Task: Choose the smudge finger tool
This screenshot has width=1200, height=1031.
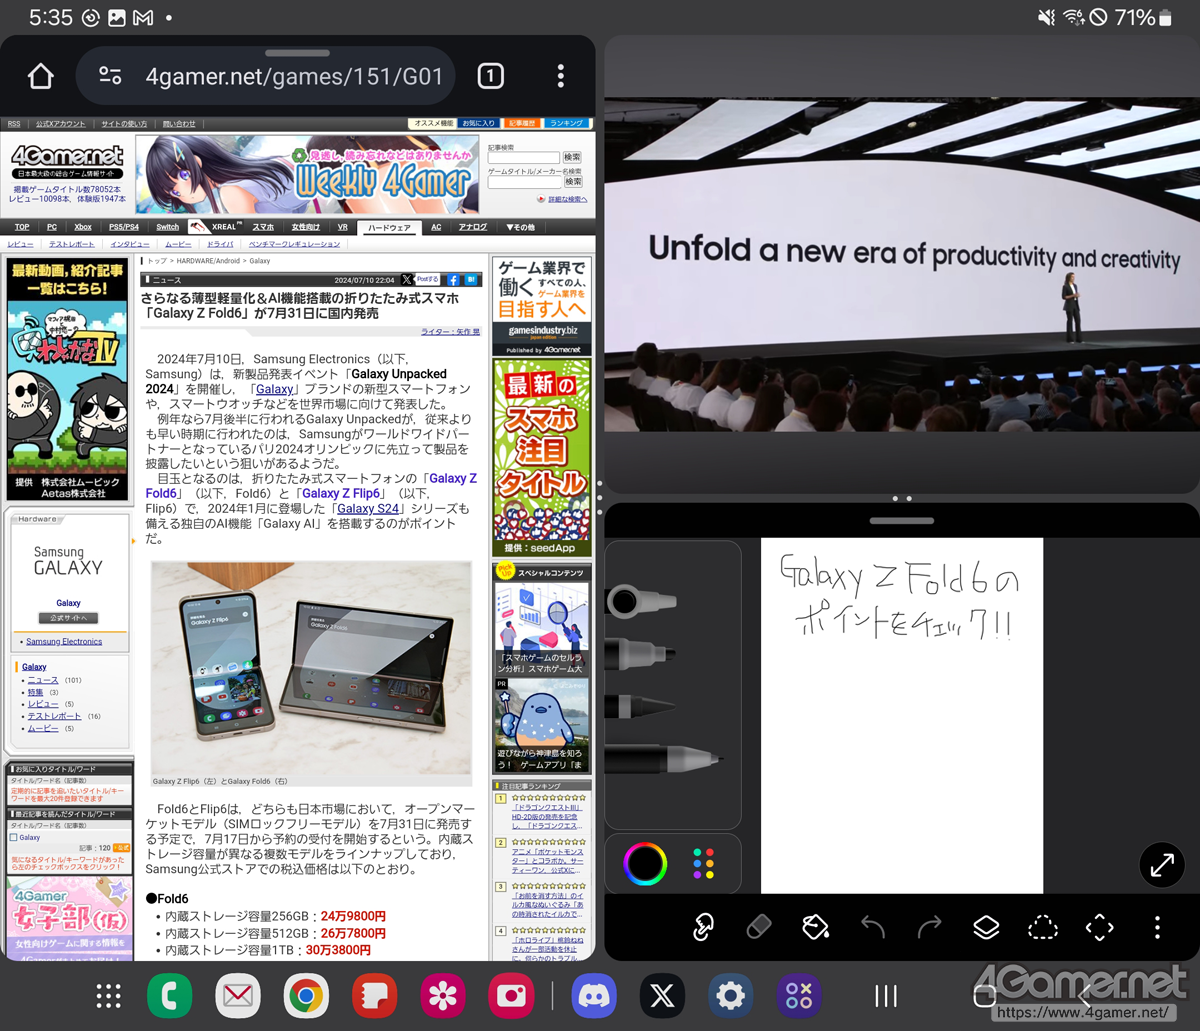Action: [703, 927]
